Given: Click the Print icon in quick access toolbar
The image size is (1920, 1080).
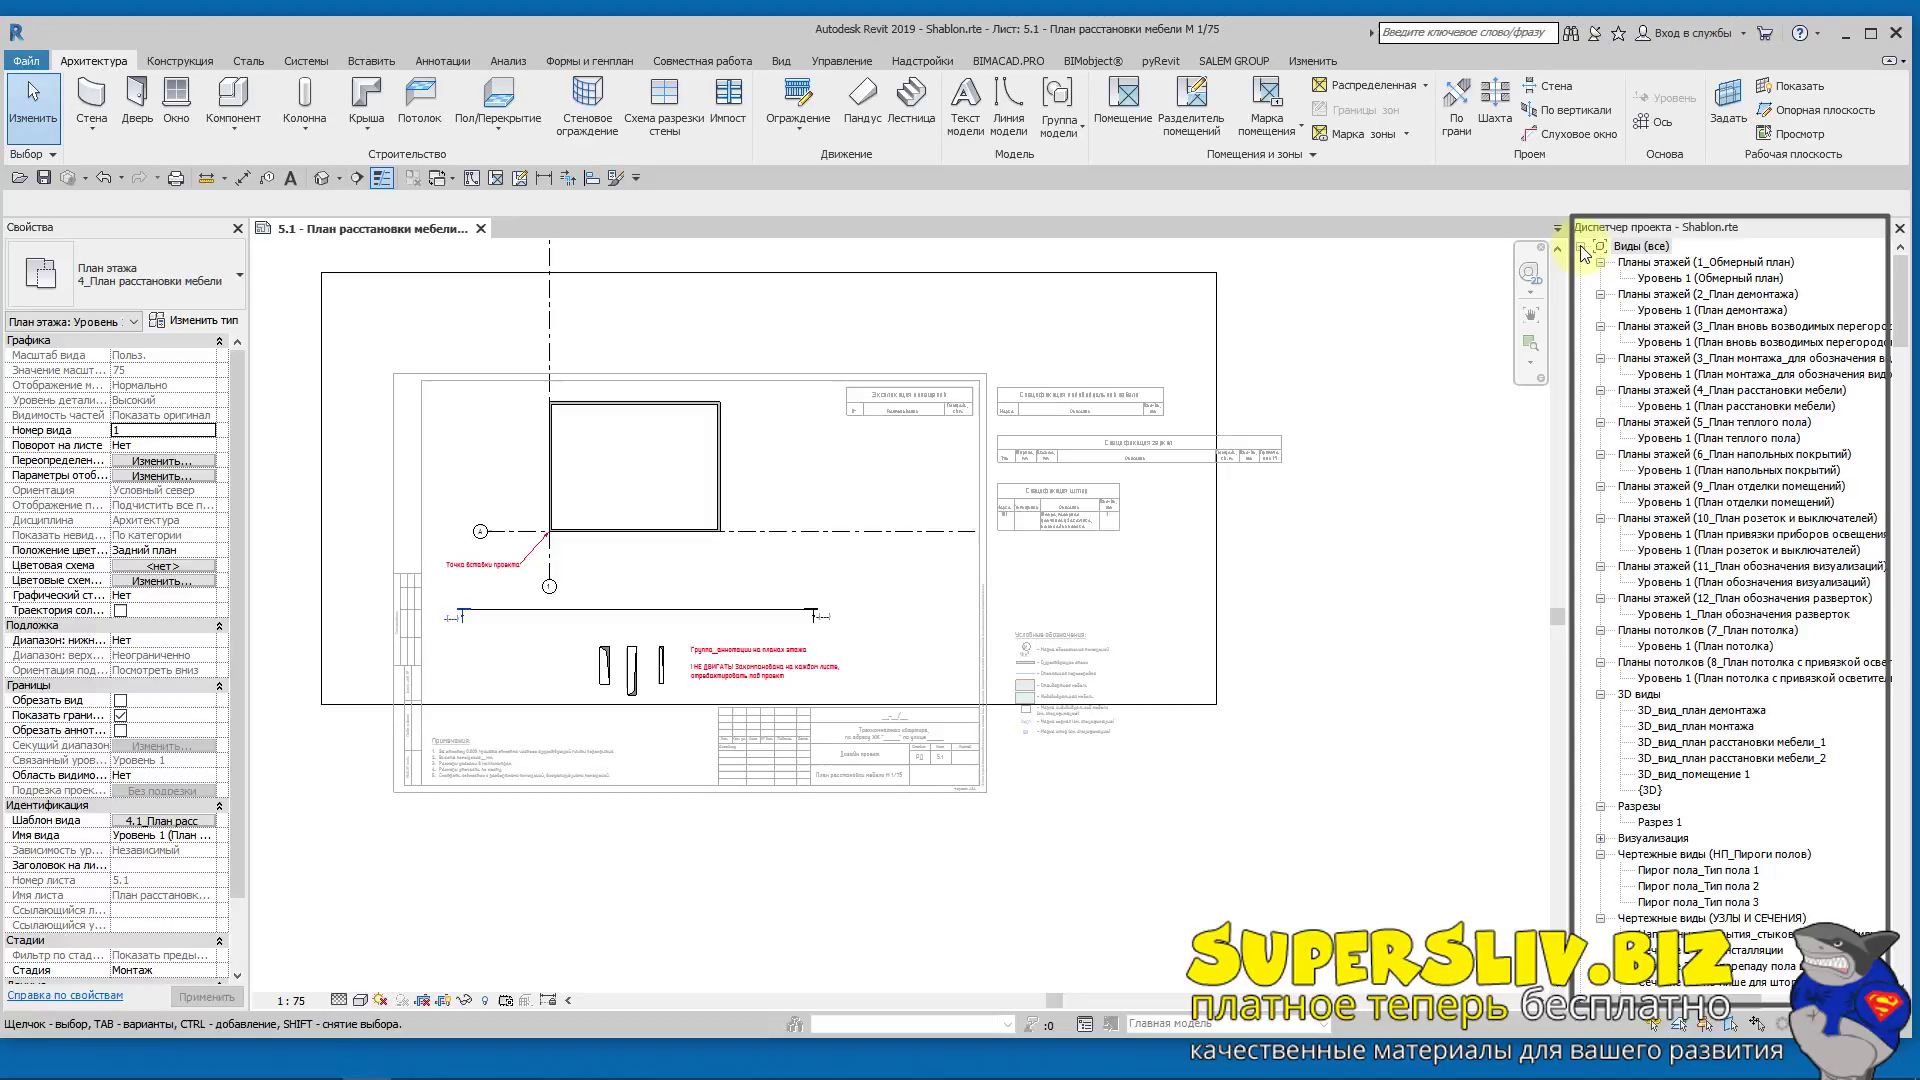Looking at the screenshot, I should [x=176, y=179].
